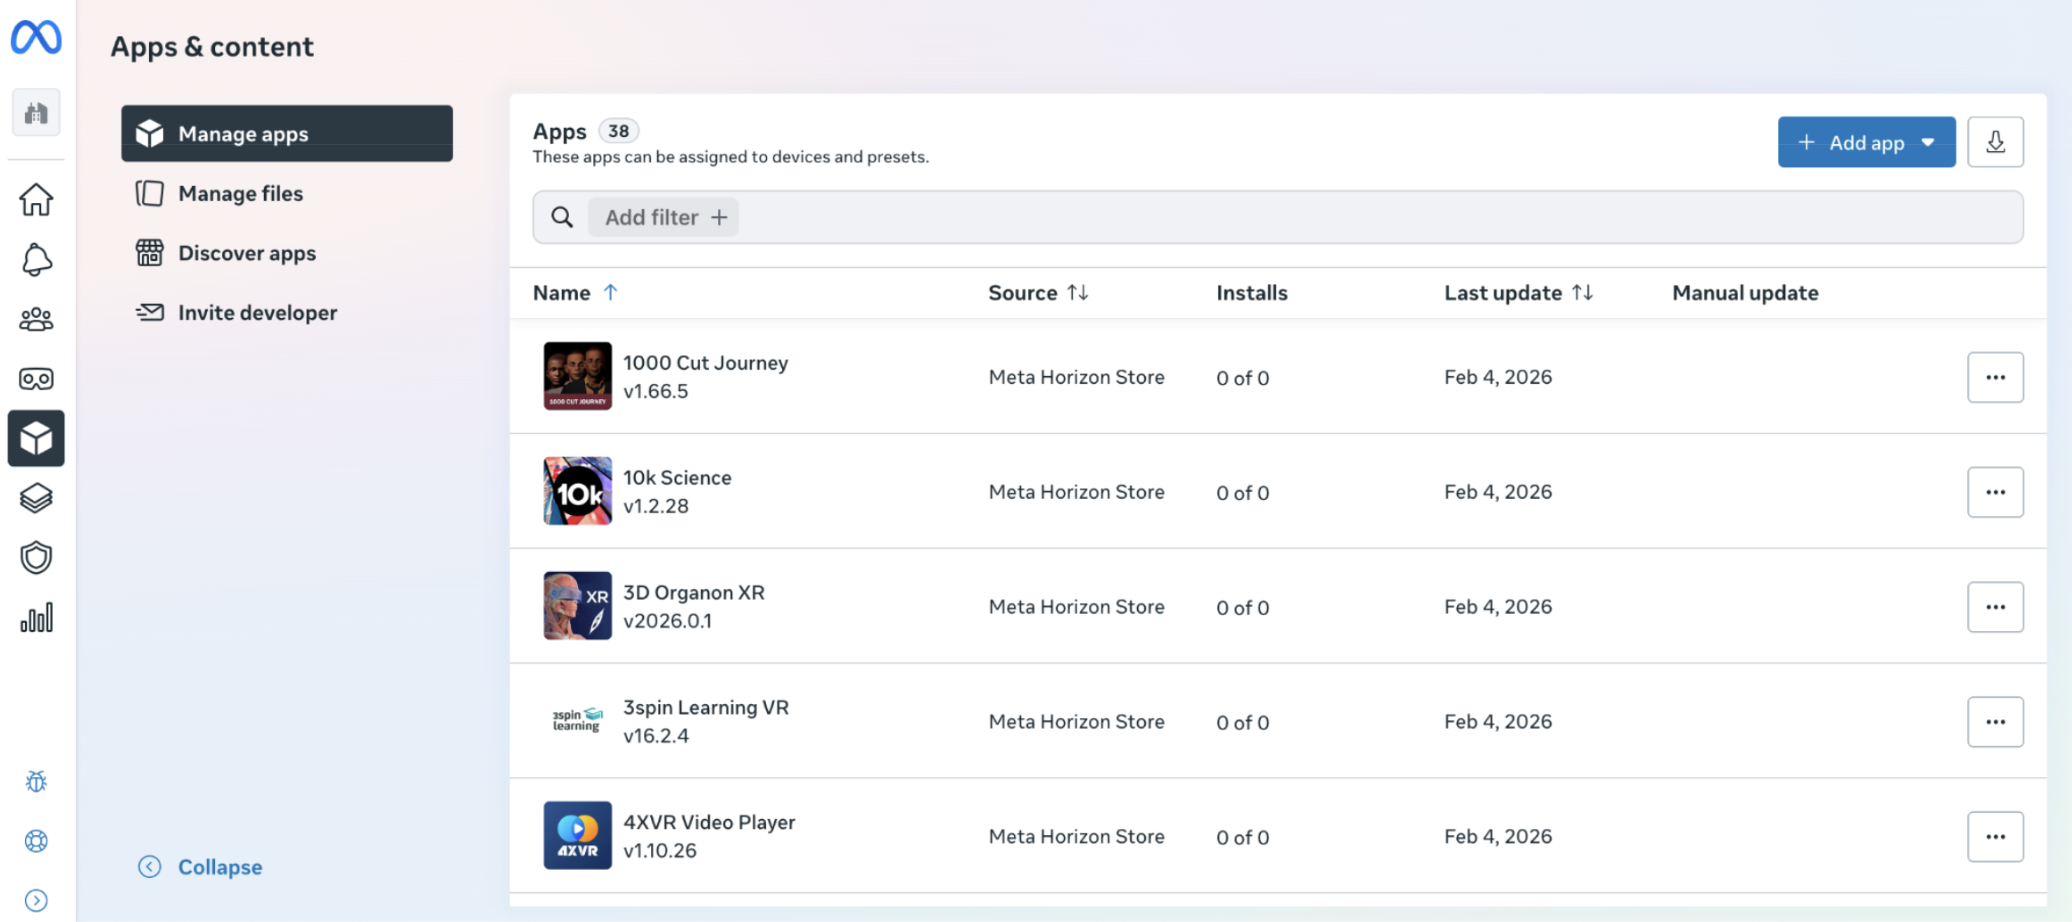Sort by Last update column header
Viewport: 2072px width, 922px height.
pos(1518,293)
